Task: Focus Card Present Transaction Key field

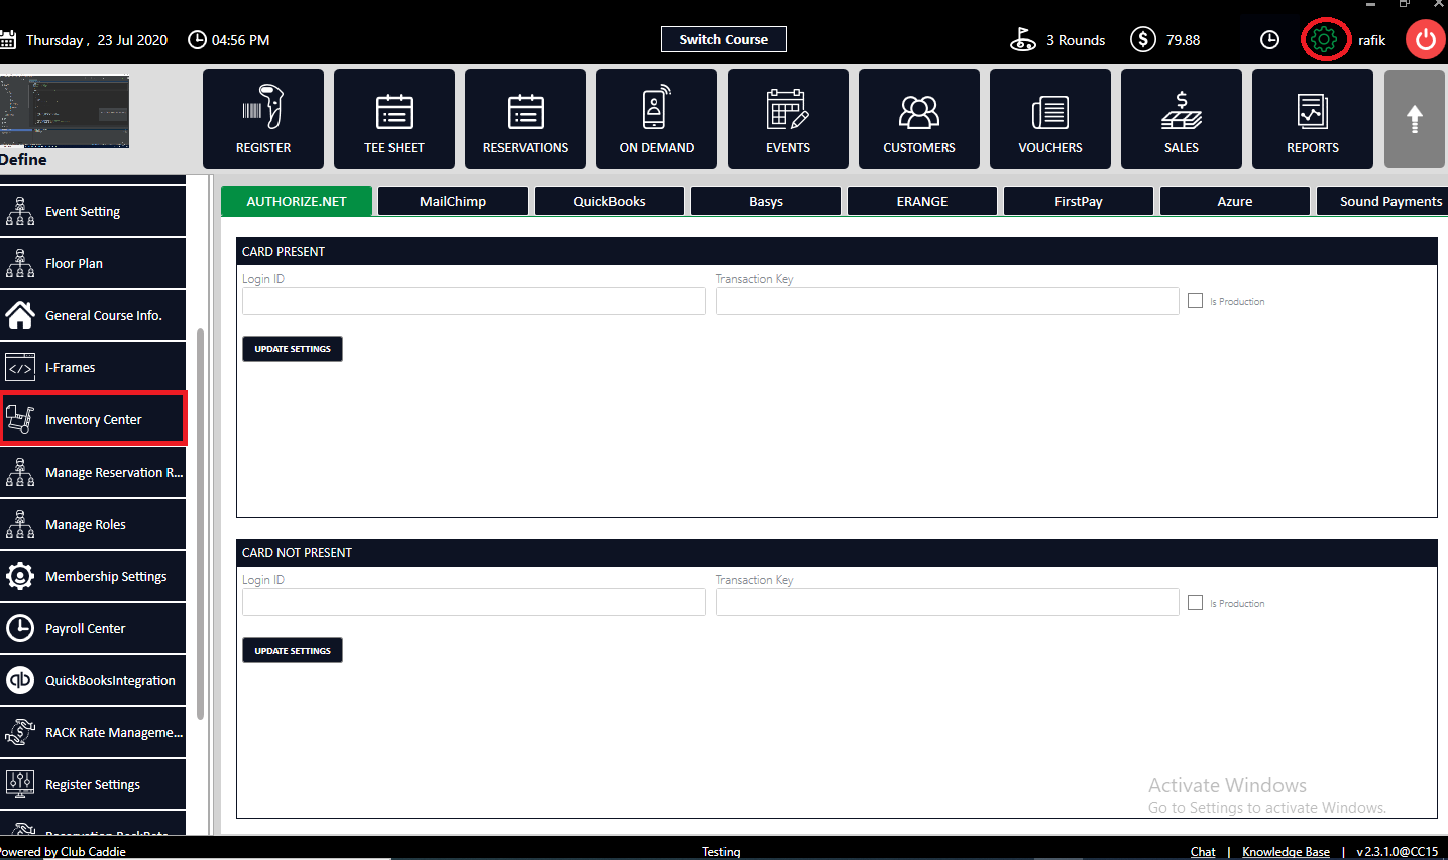Action: tap(948, 301)
